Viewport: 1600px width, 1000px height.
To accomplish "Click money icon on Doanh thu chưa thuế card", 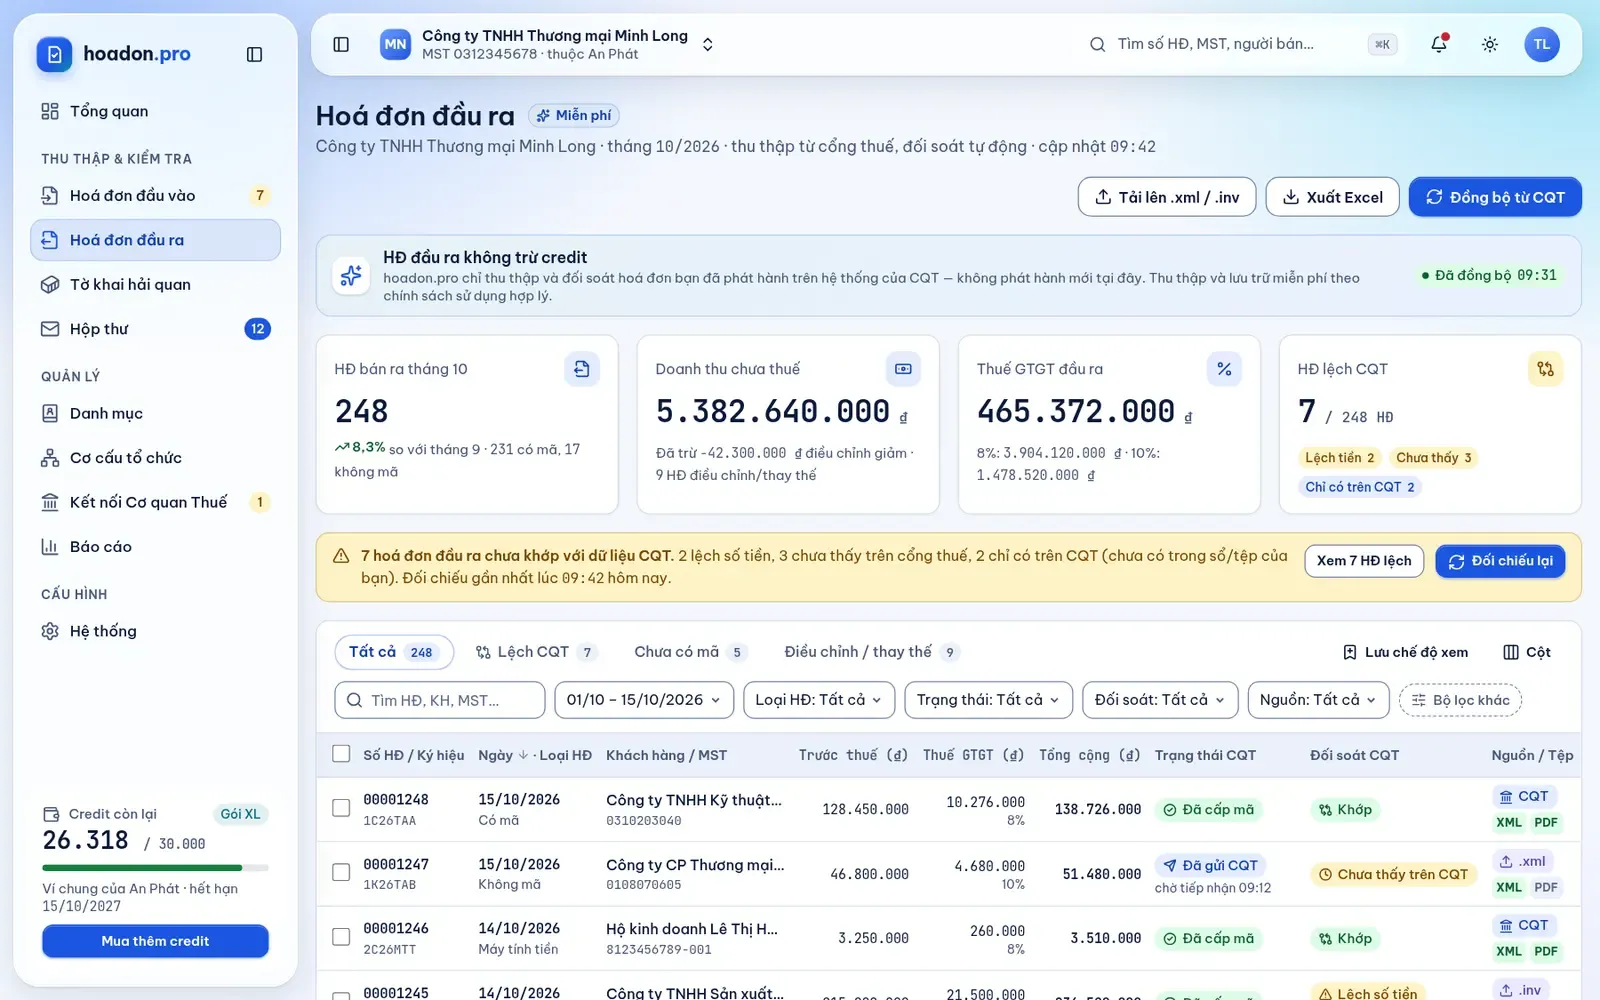I will pos(903,369).
